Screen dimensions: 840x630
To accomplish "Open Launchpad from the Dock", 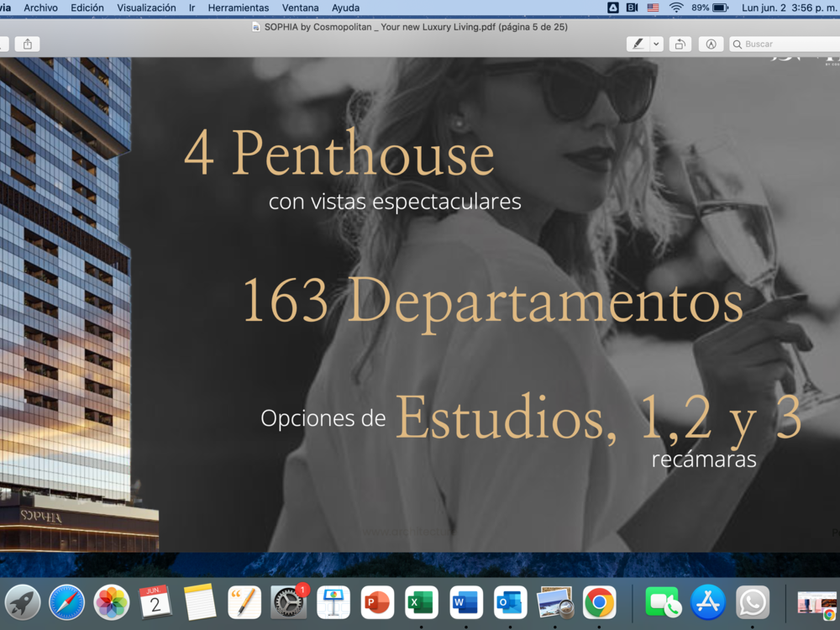I will click(x=22, y=602).
